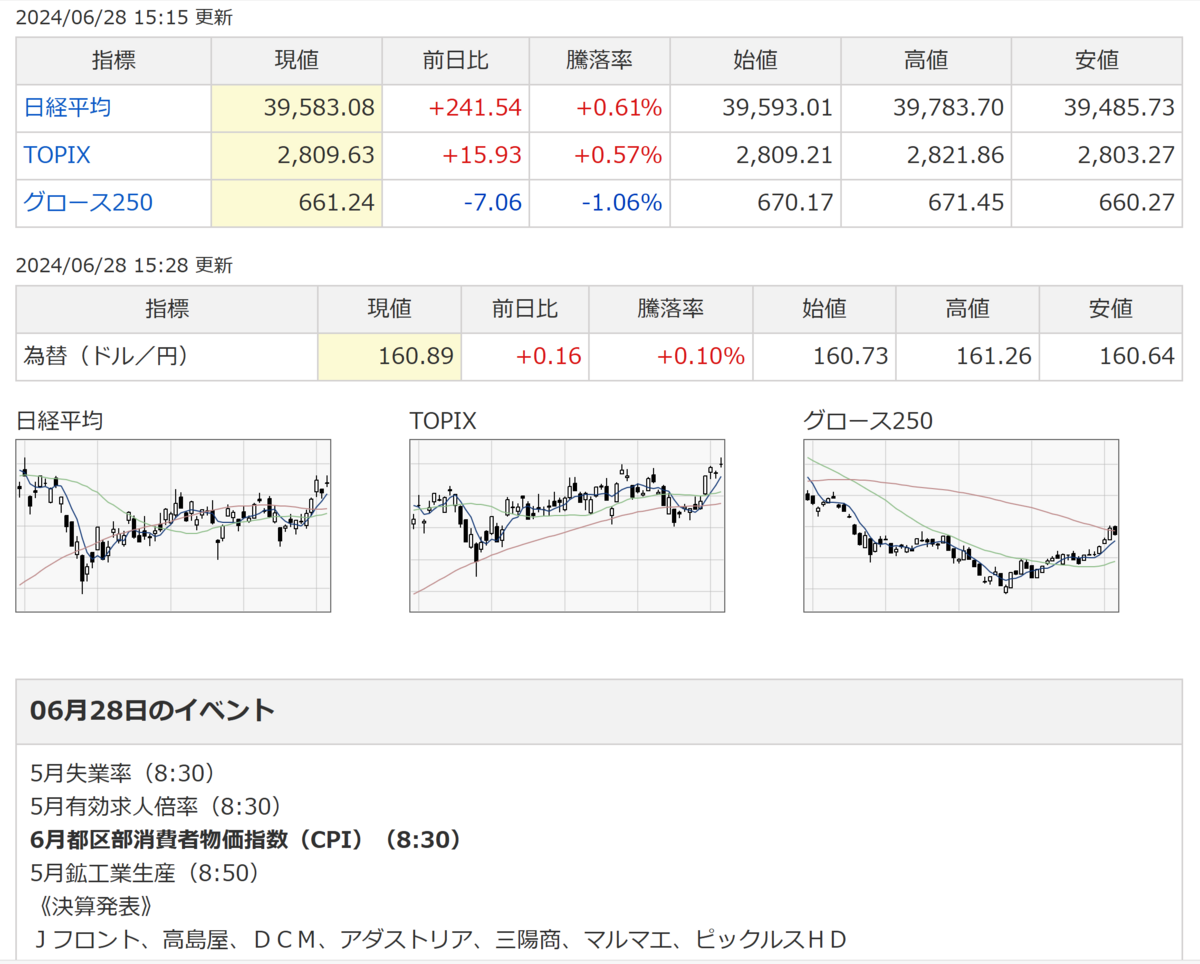Viewport: 1200px width, 964px height.
Task: Click dollar/yen opening value 160.73
Action: [x=852, y=356]
